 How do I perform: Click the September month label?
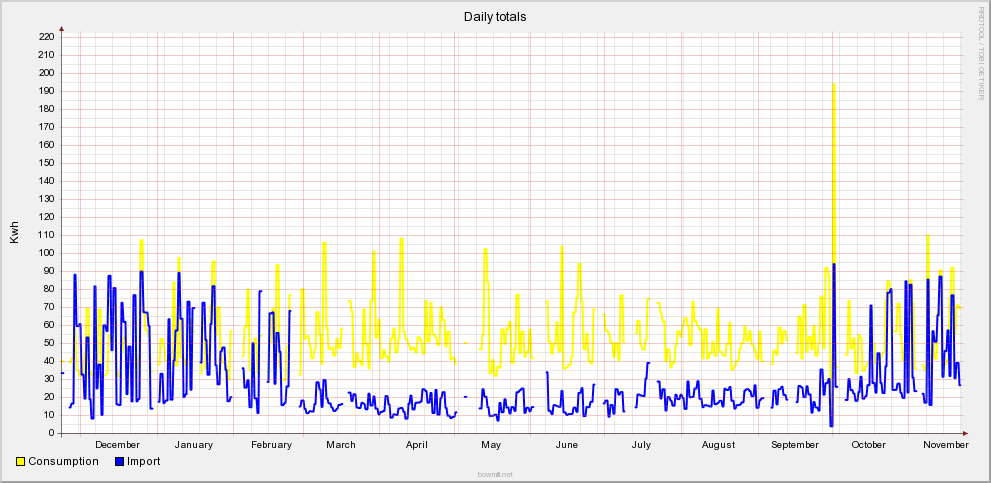click(x=796, y=445)
